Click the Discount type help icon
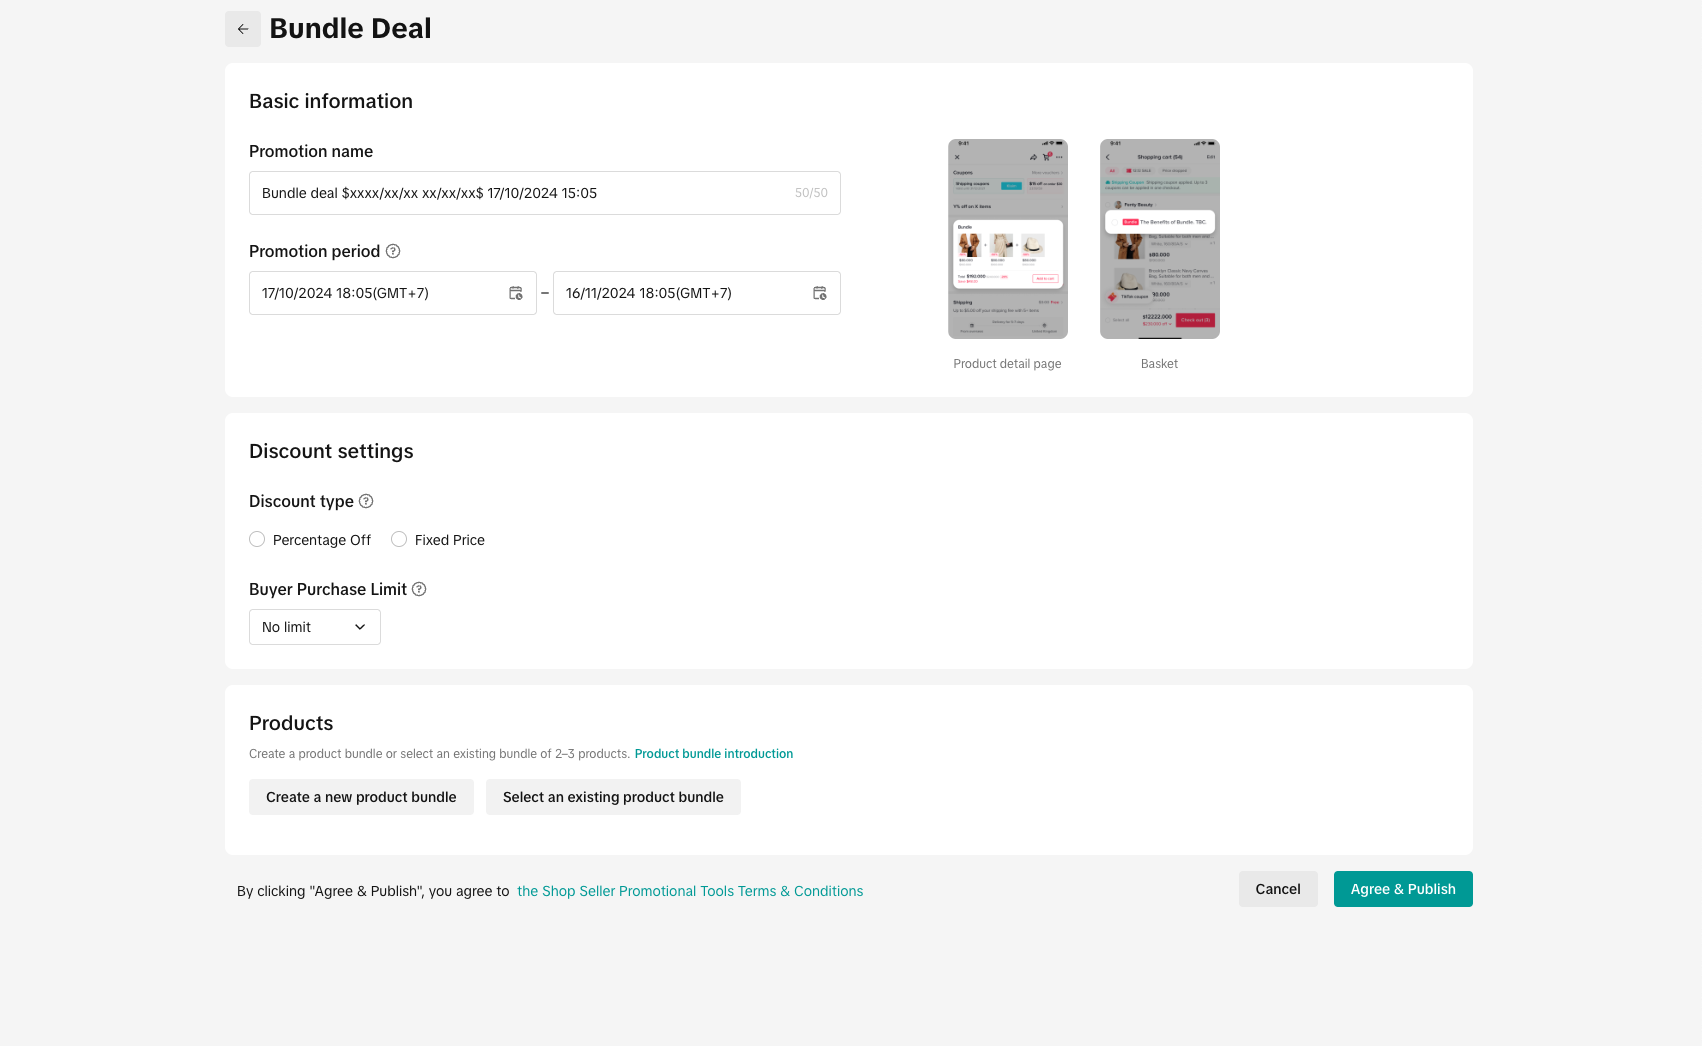This screenshot has width=1702, height=1046. tap(366, 501)
